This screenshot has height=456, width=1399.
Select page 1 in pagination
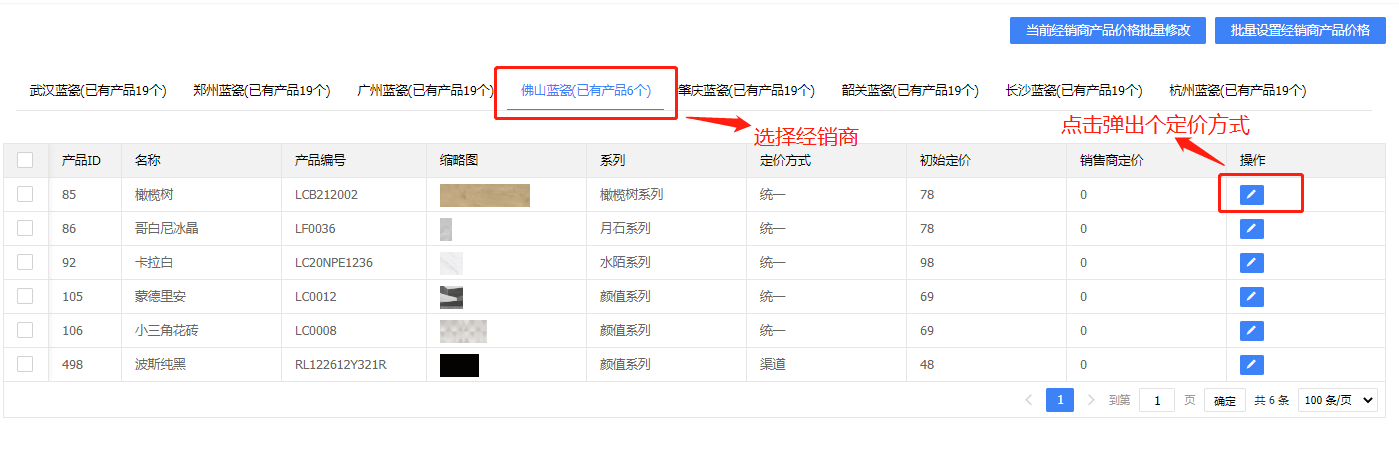click(x=1060, y=400)
